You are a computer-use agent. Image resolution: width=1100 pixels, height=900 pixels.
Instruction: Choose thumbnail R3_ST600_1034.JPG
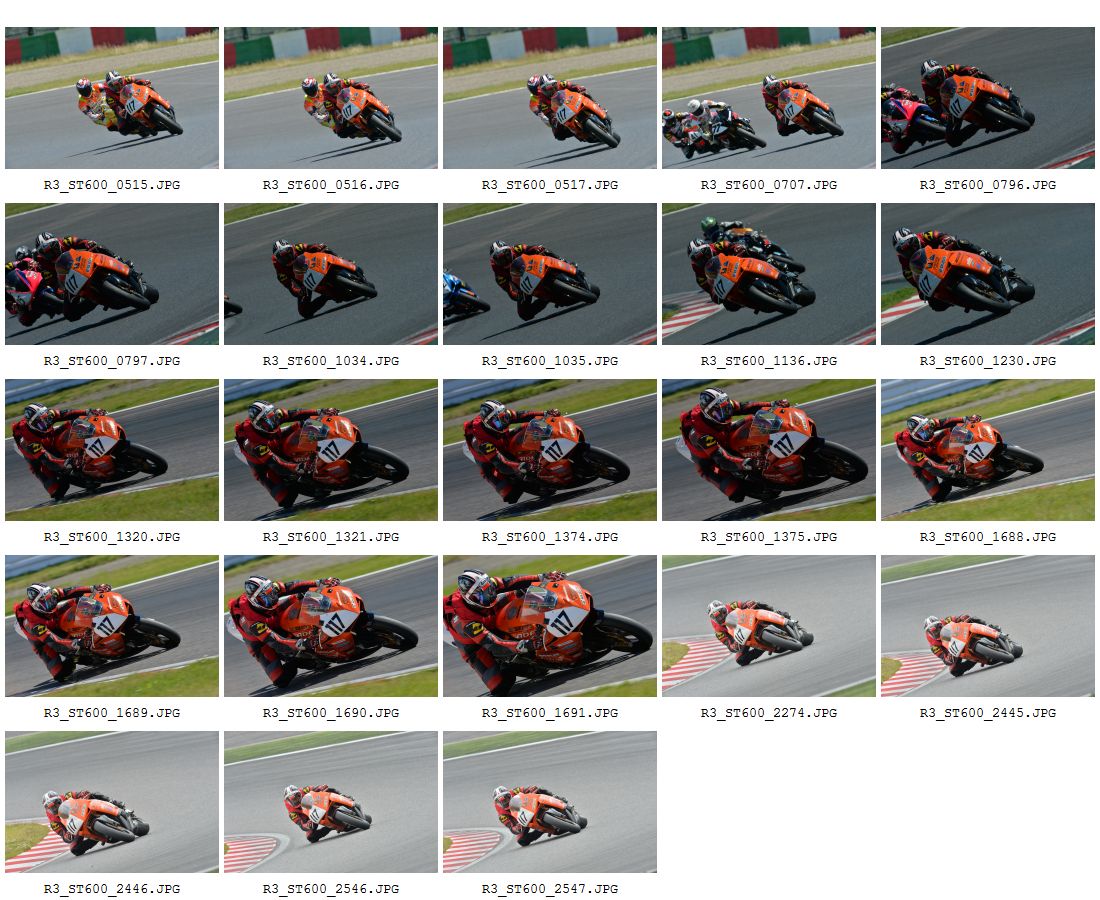331,274
